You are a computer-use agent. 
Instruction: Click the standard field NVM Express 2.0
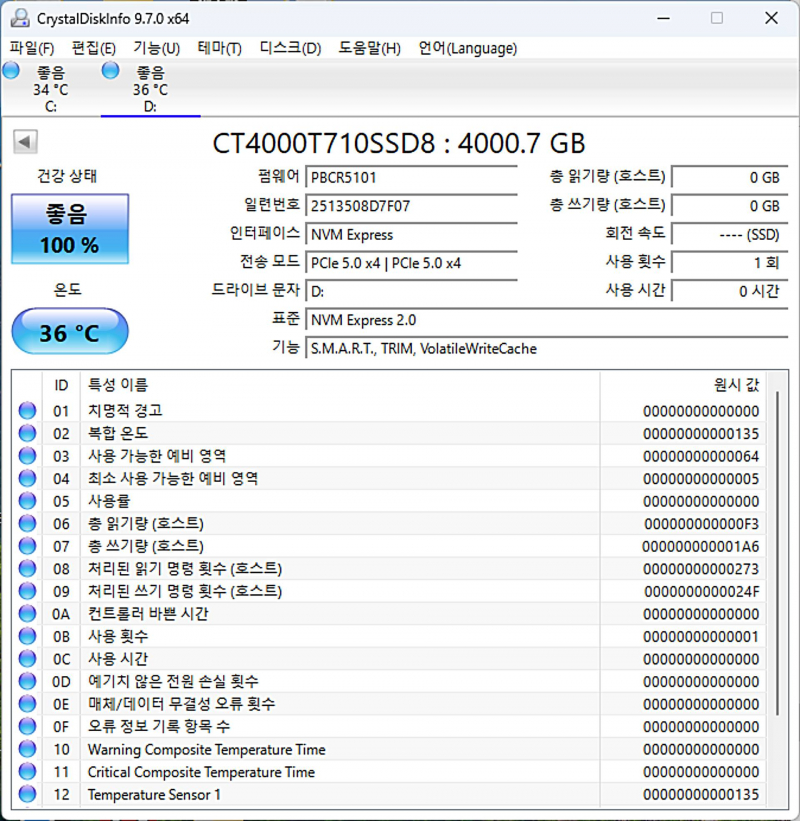tap(547, 320)
